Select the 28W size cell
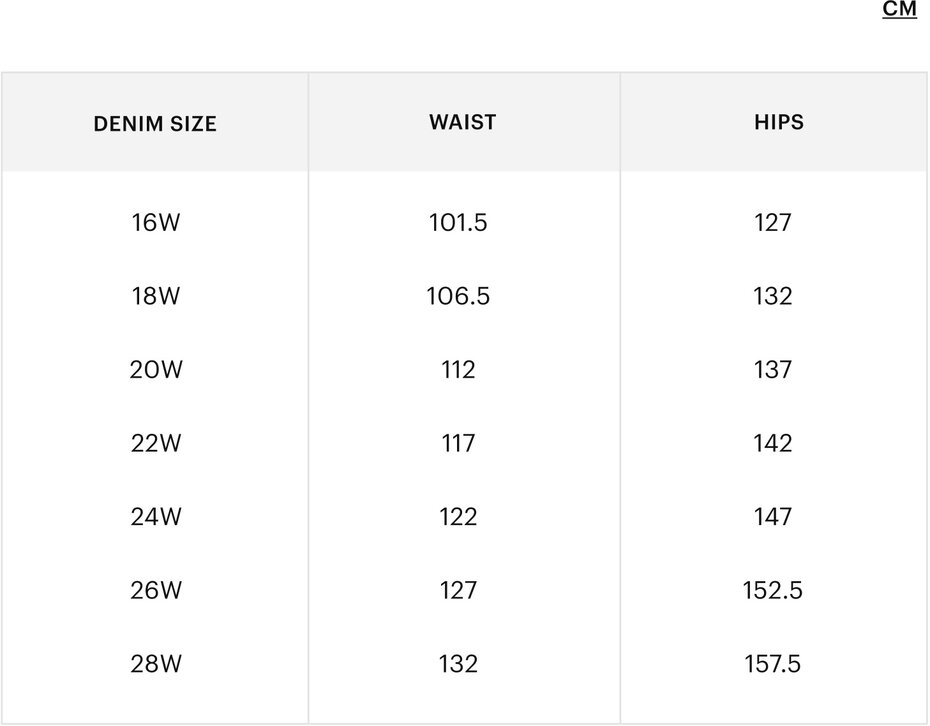This screenshot has height=726, width=930. click(156, 664)
